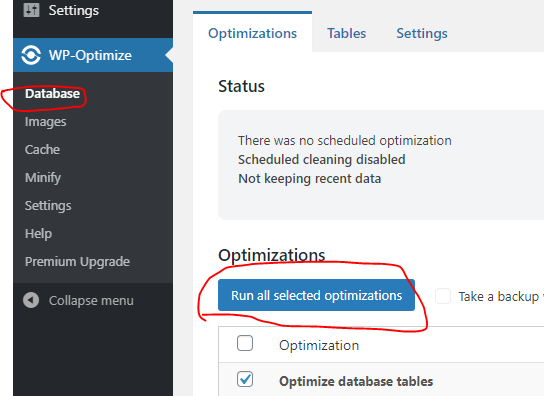Click 'Scheduled cleaning disabled' status text
Image resolution: width=544 pixels, height=396 pixels.
point(322,160)
